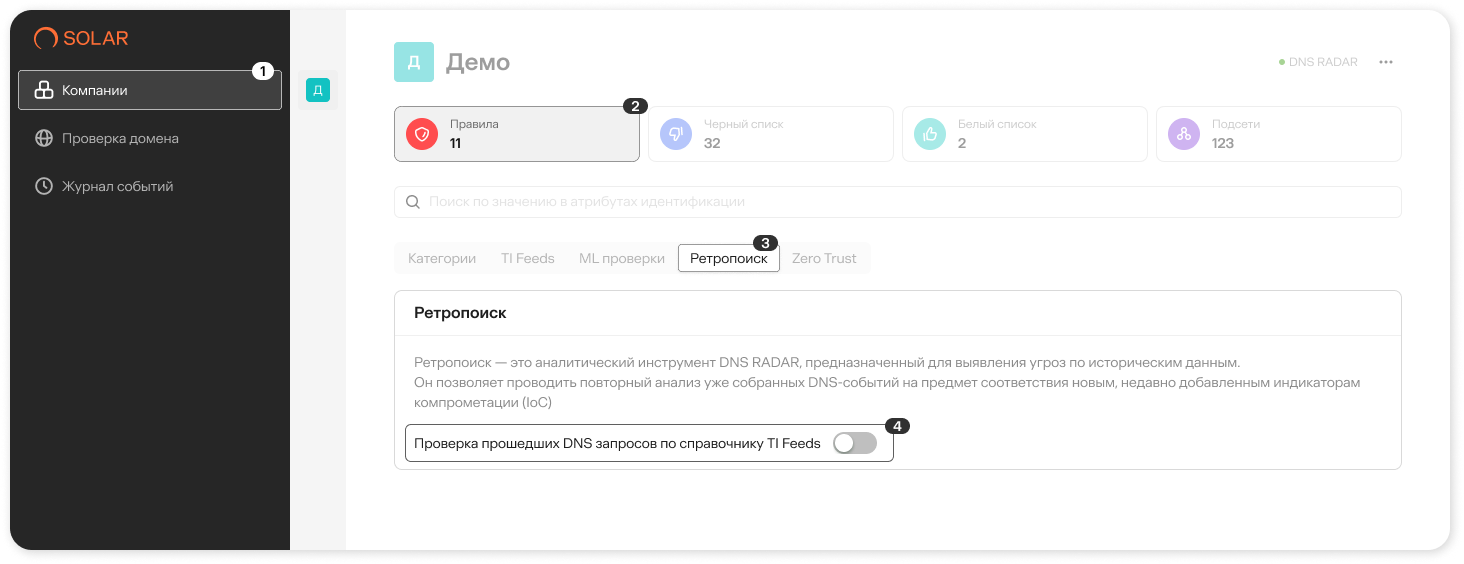Click the red shield Правила icon
The width and height of the screenshot is (1464, 564).
(422, 134)
